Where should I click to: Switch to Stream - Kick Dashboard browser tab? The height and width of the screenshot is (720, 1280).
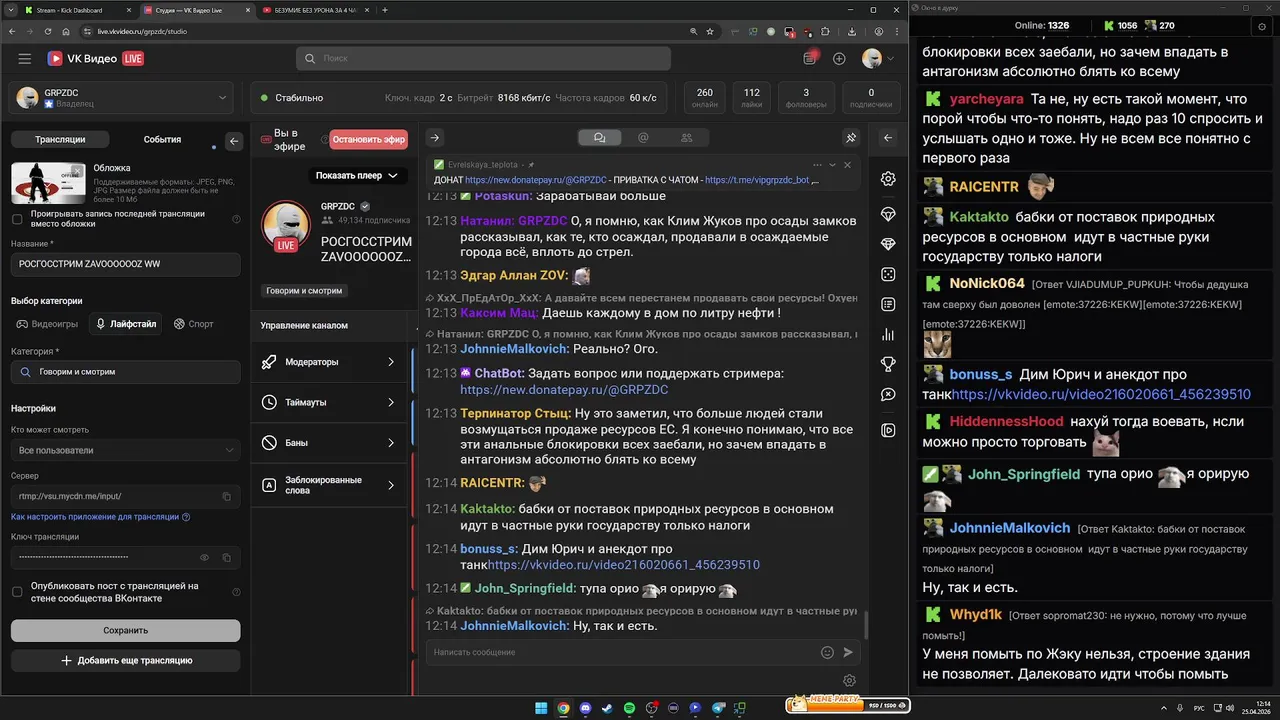coord(77,10)
